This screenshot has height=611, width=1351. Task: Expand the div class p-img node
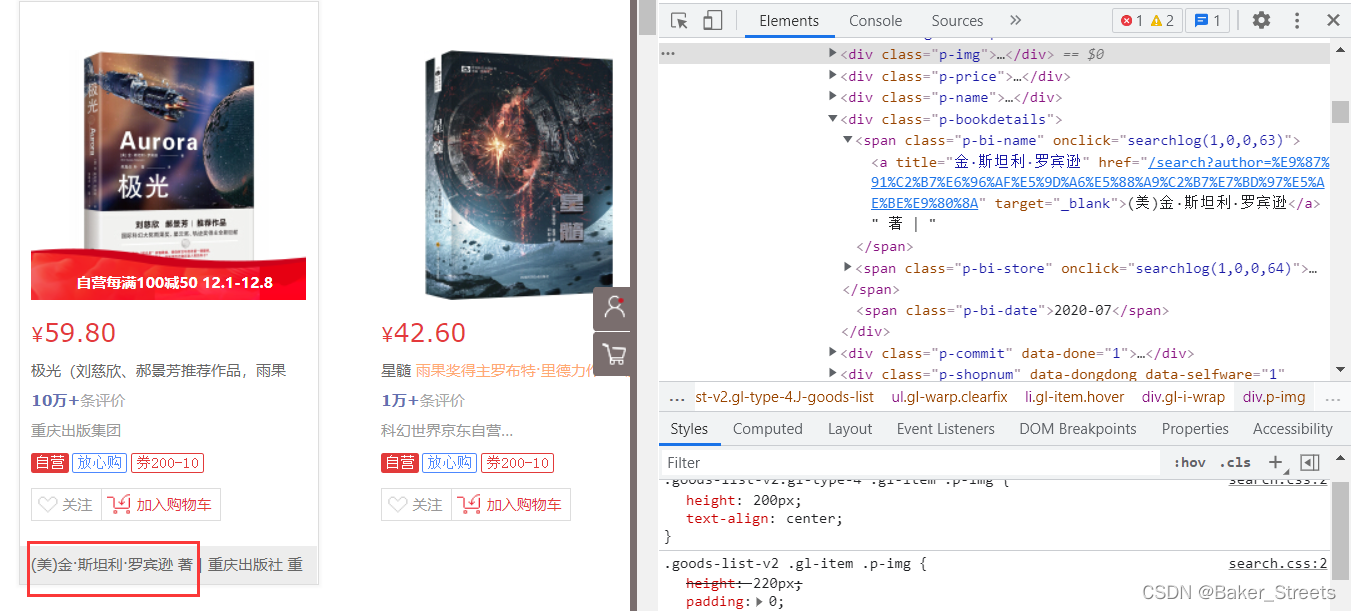(x=833, y=54)
